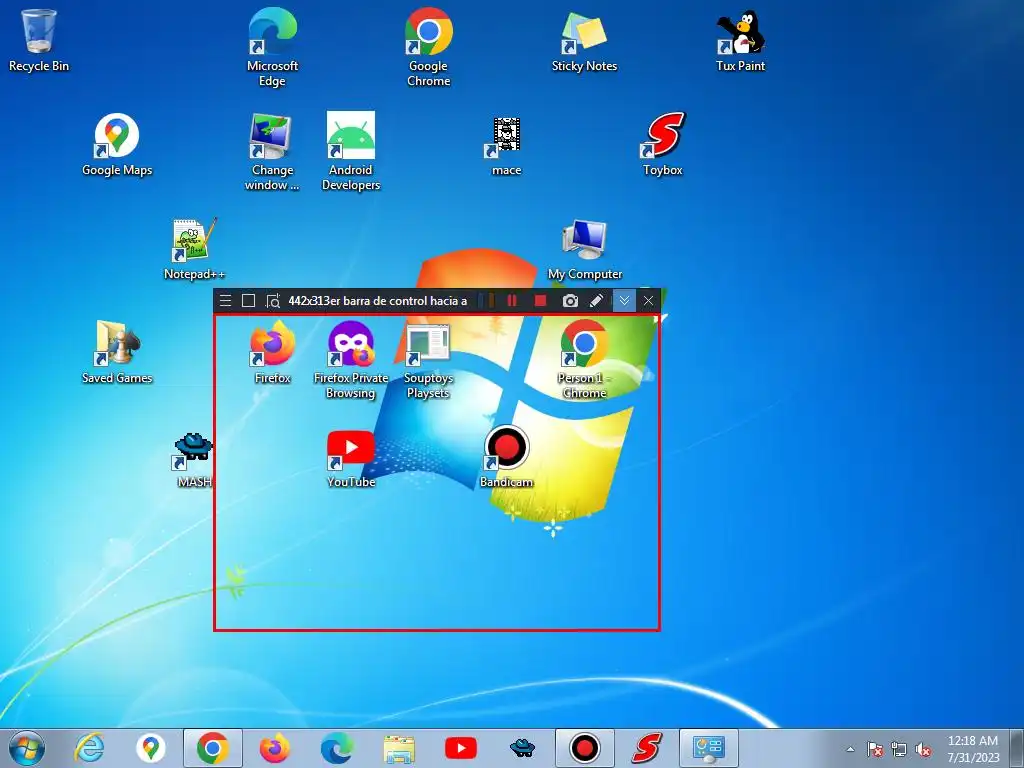Open Internet Explorer from the taskbar

(x=89, y=748)
